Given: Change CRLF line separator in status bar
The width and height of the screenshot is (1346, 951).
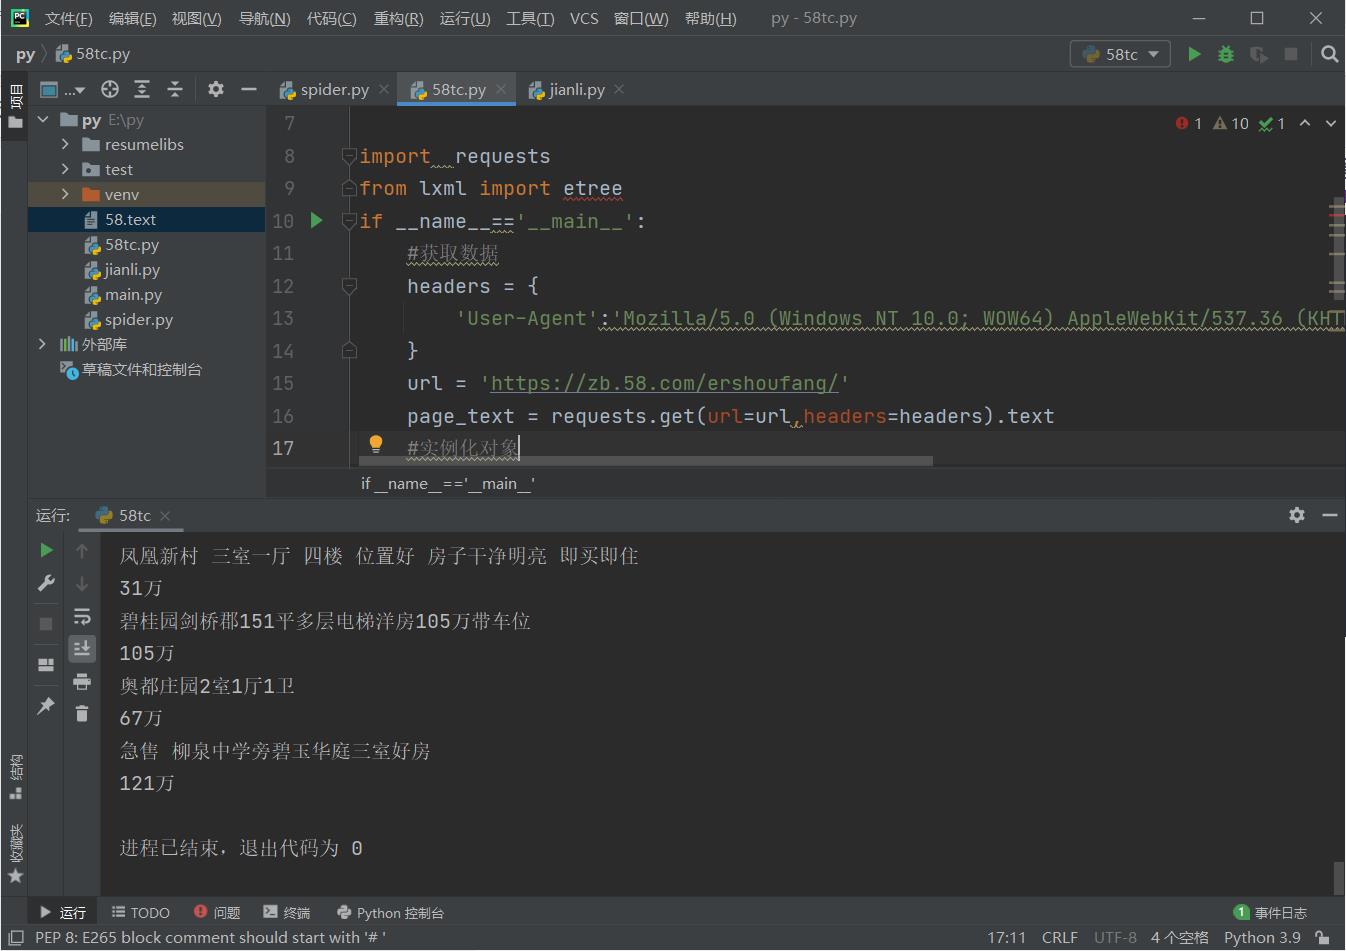Looking at the screenshot, I should point(1059,937).
